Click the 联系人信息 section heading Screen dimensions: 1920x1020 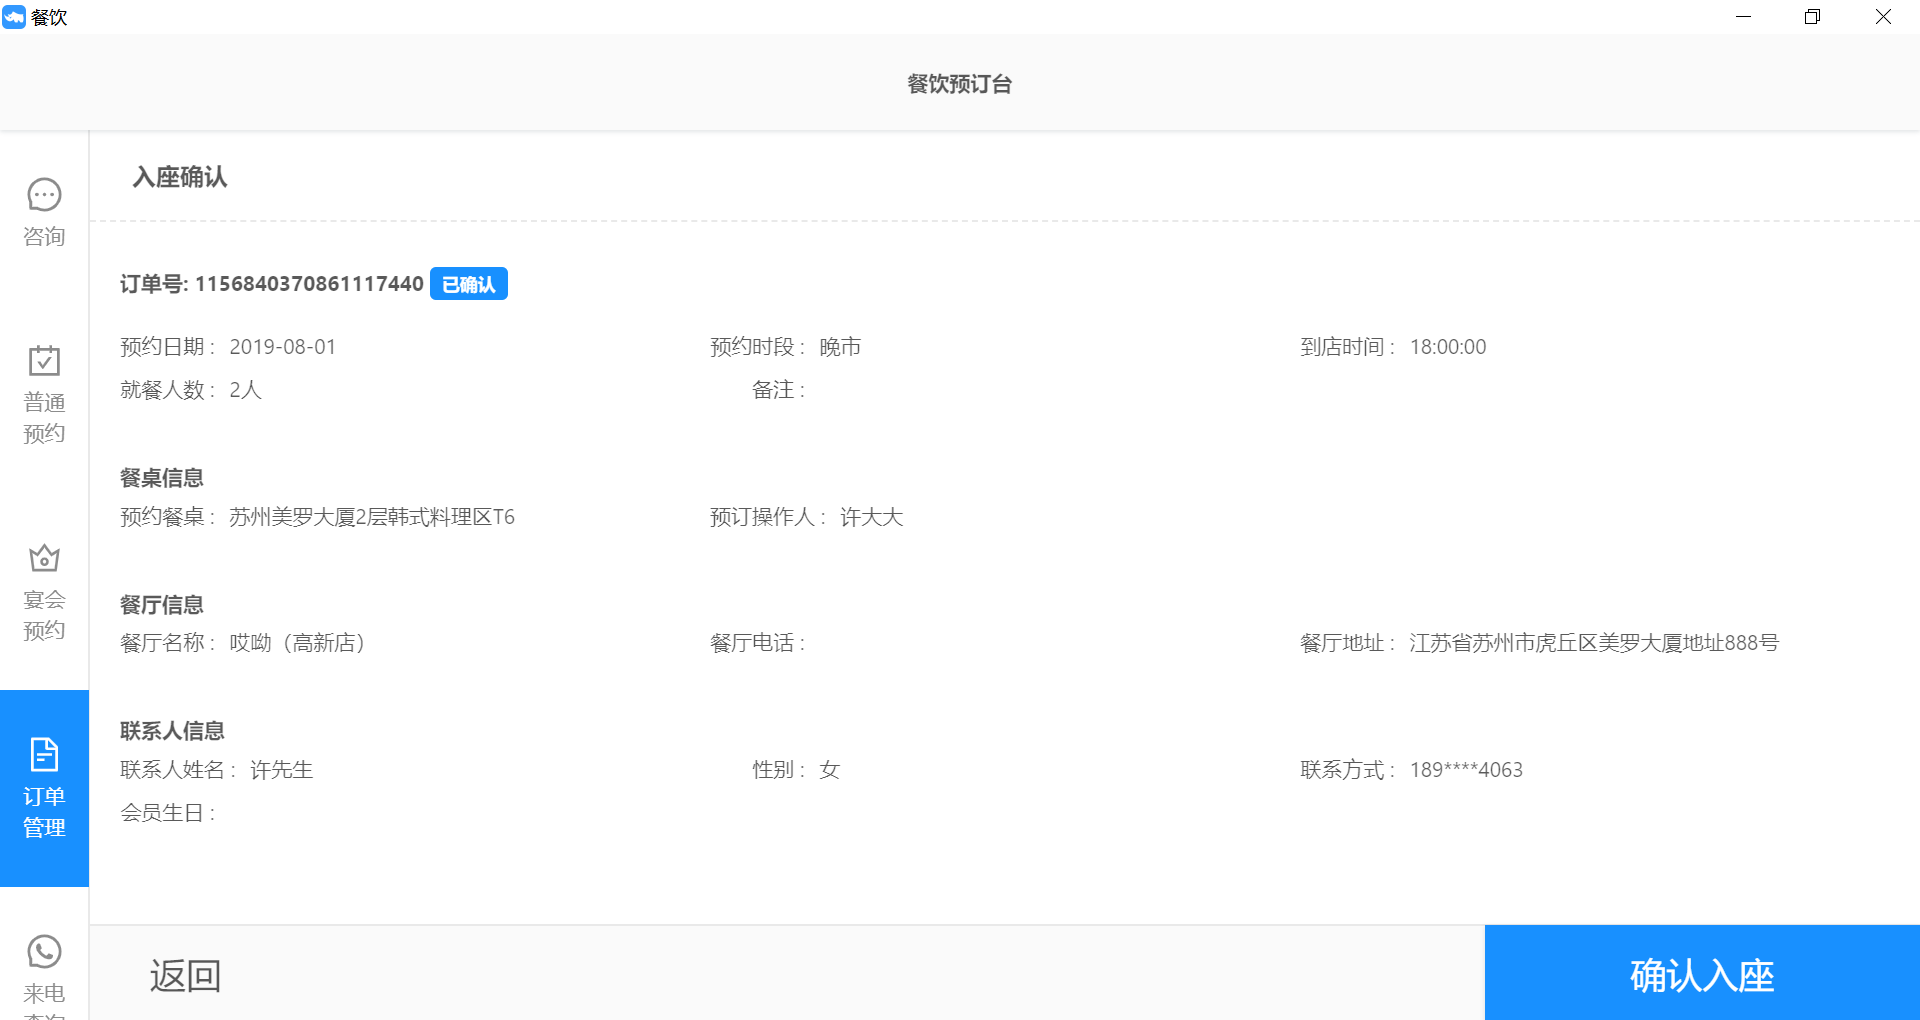pyautogui.click(x=172, y=731)
